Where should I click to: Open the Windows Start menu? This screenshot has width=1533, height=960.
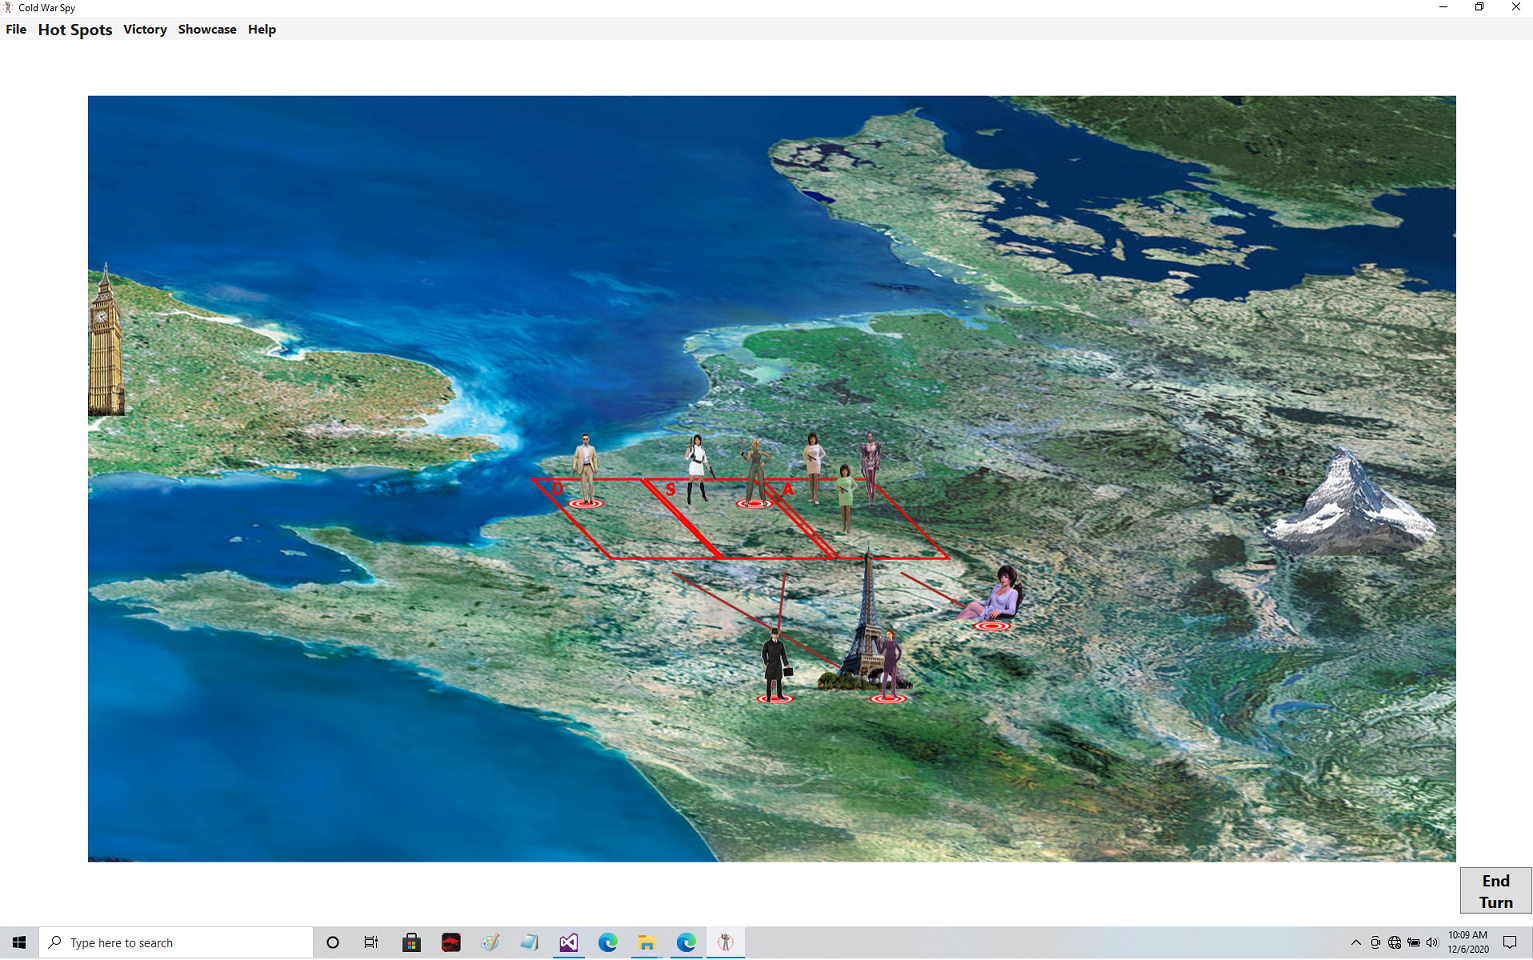(19, 942)
